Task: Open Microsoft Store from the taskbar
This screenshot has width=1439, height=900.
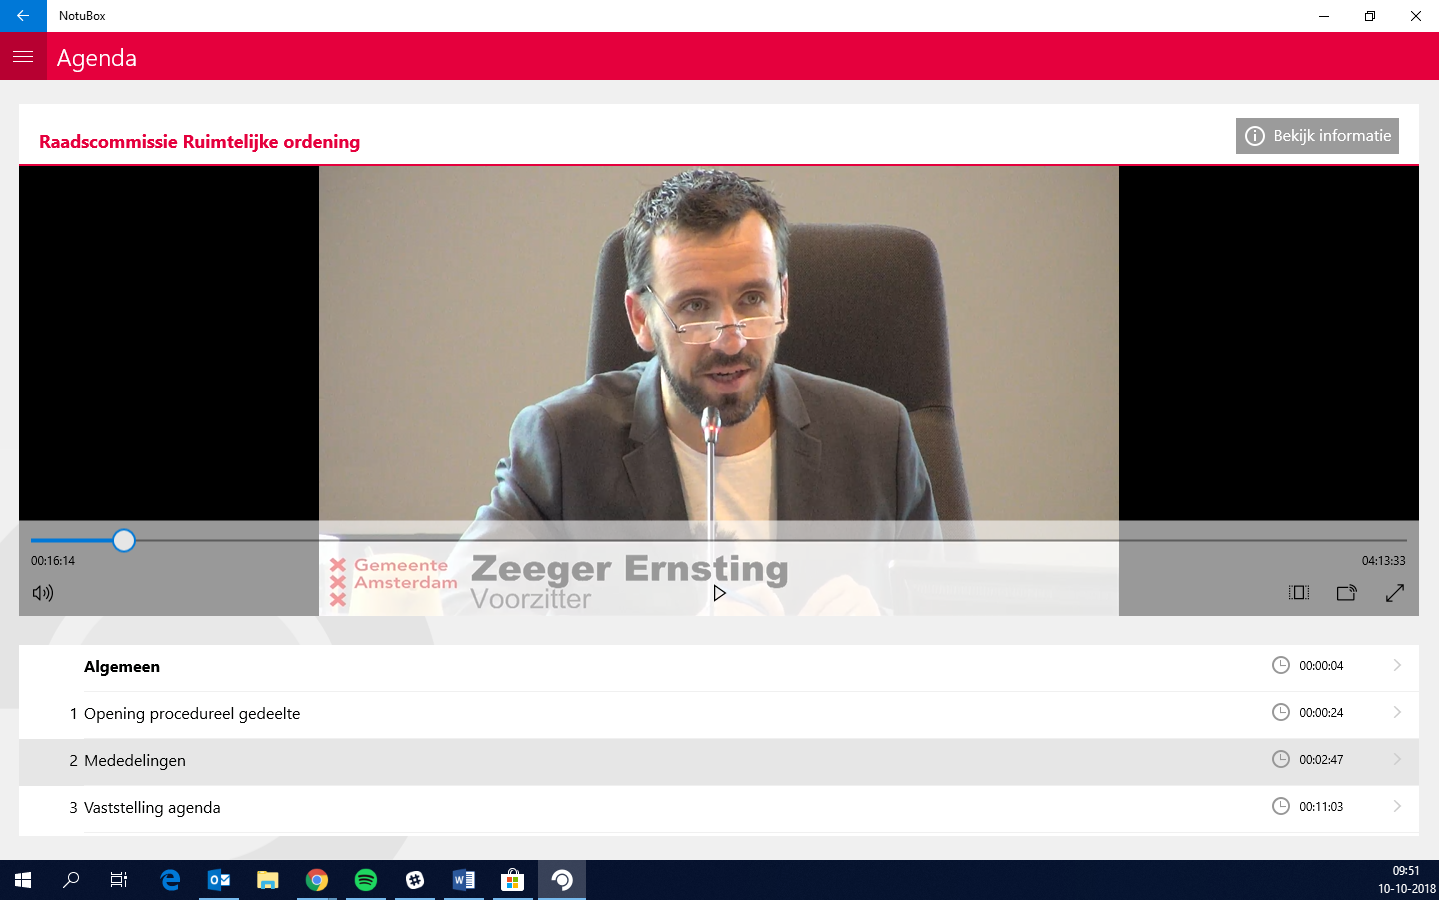Action: click(513, 880)
